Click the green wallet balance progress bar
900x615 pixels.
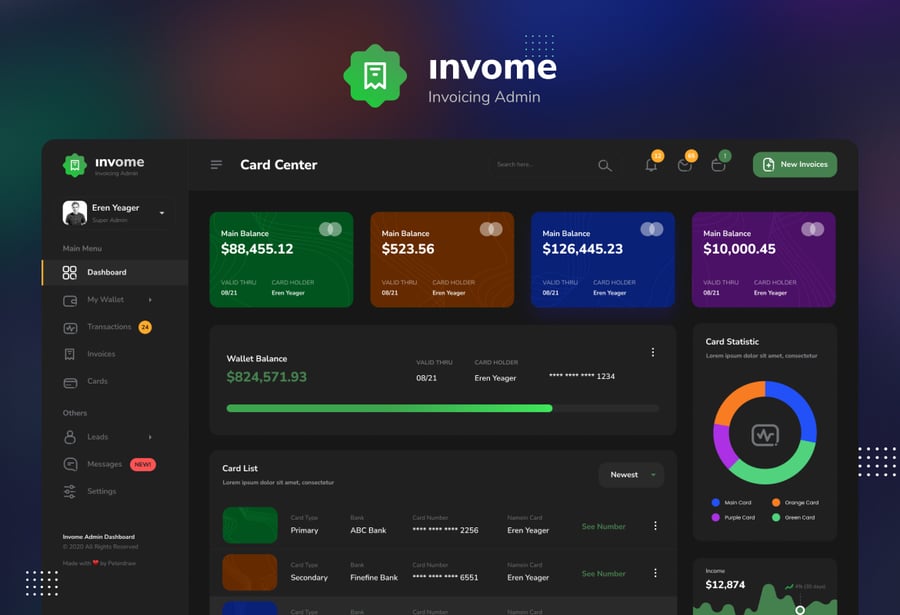pyautogui.click(x=390, y=408)
